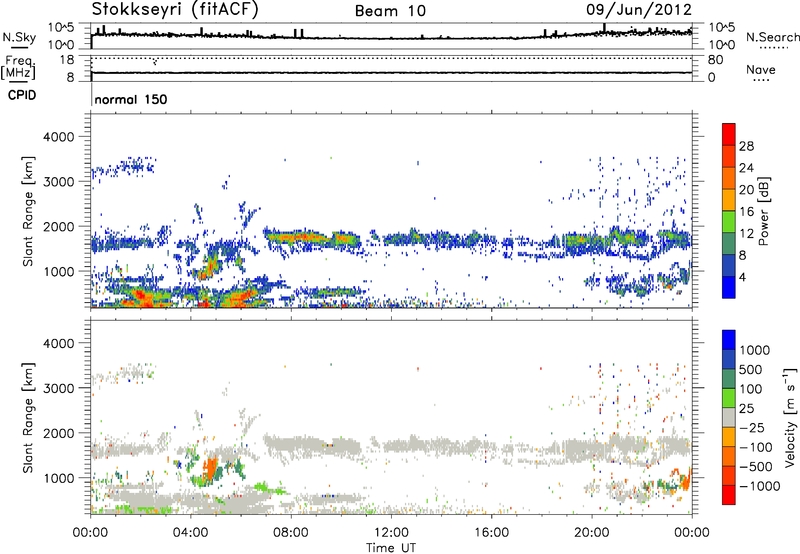This screenshot has height=554, width=800.
Task: Click the "Freq. [MHz]" axis label
Action: [19, 68]
